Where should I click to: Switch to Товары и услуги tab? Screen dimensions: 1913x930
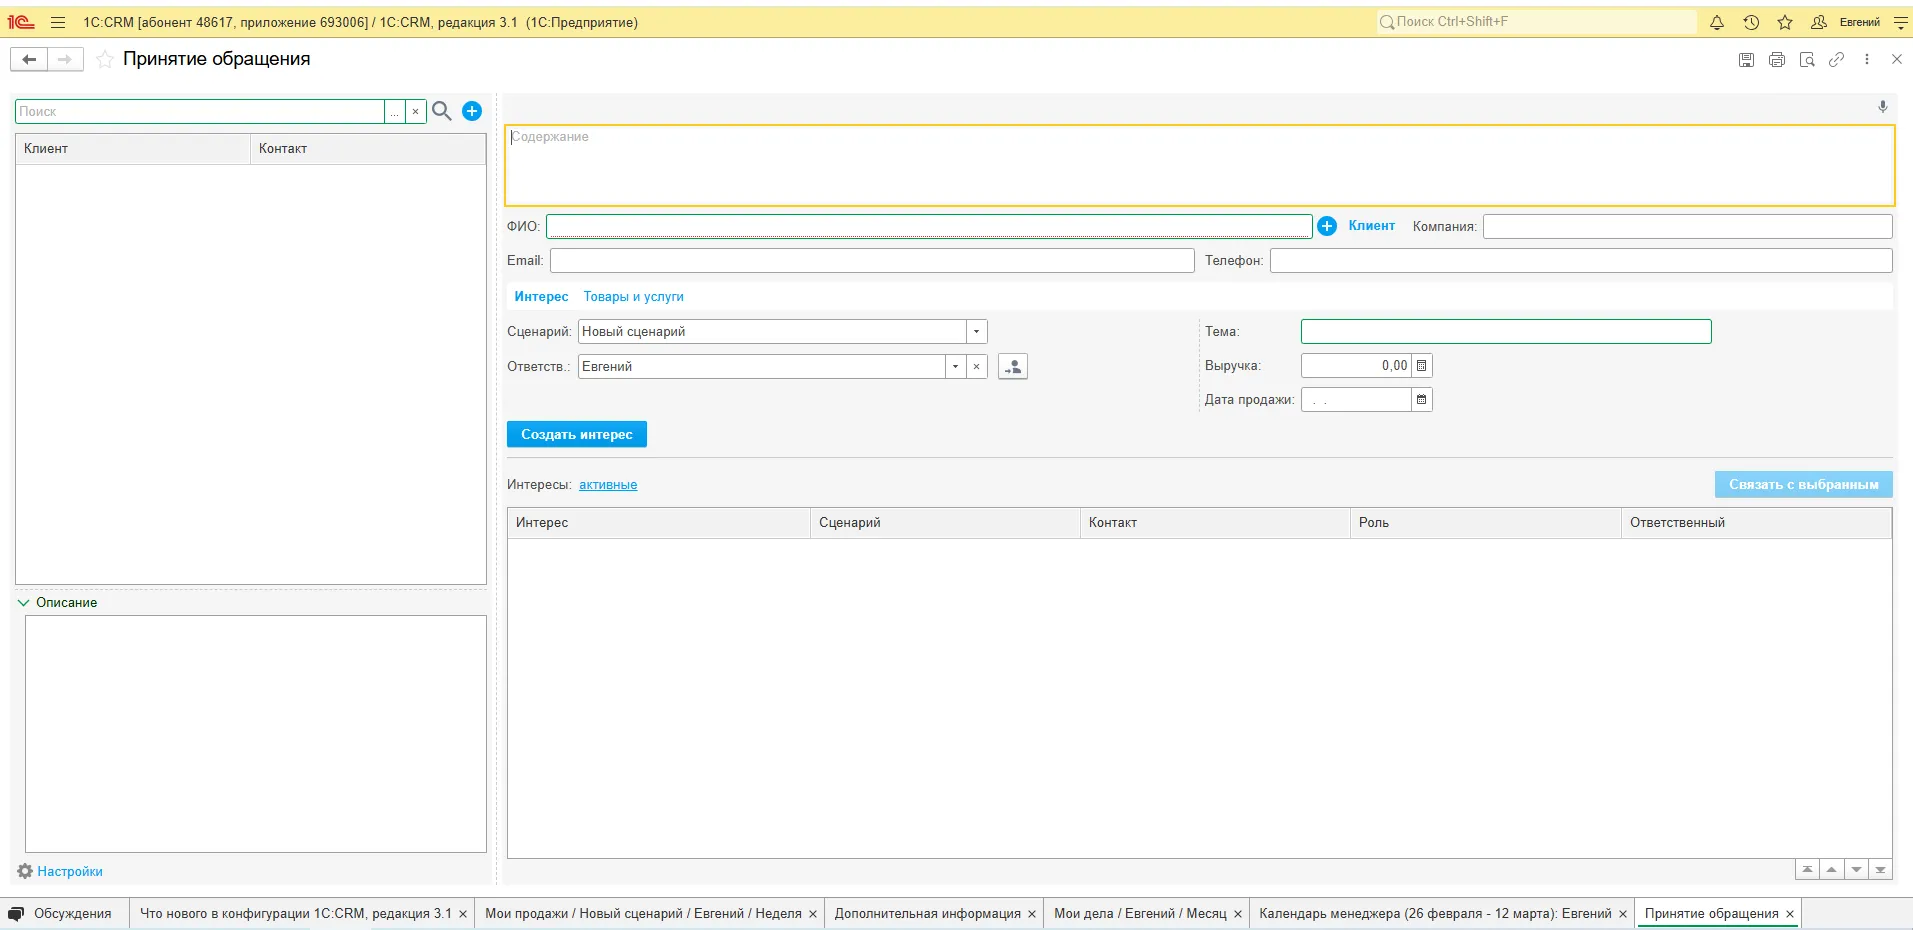[634, 297]
